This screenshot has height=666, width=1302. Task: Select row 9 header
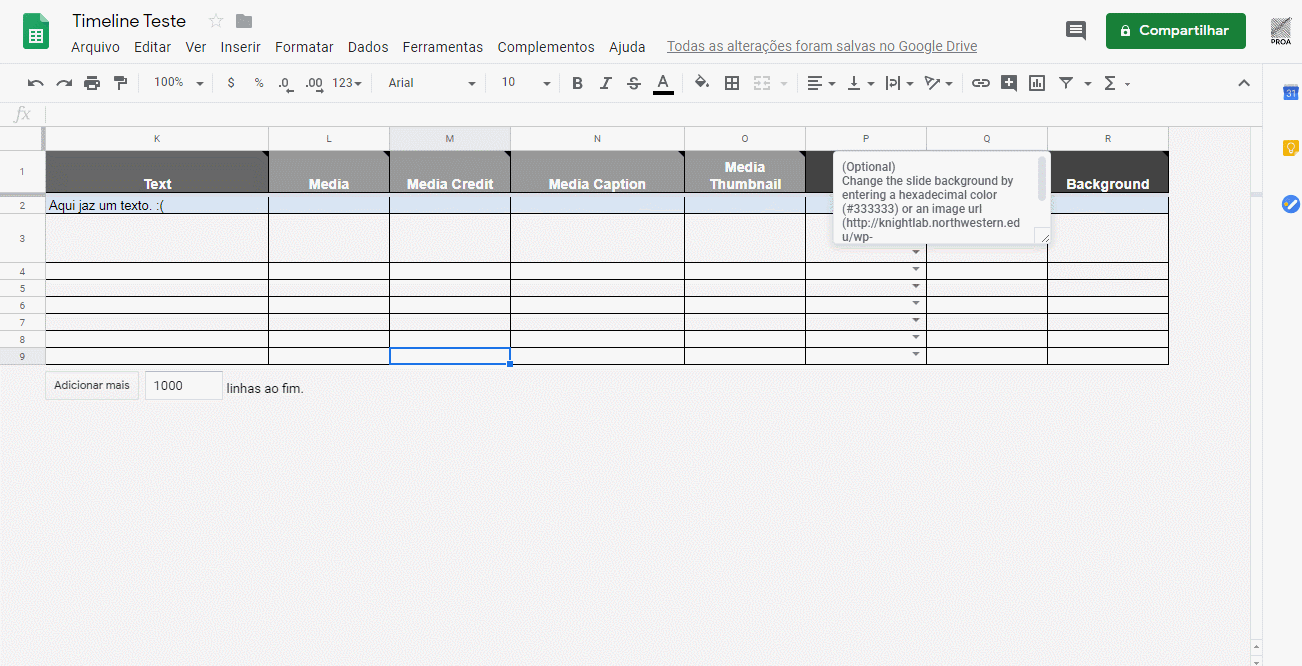(22, 356)
